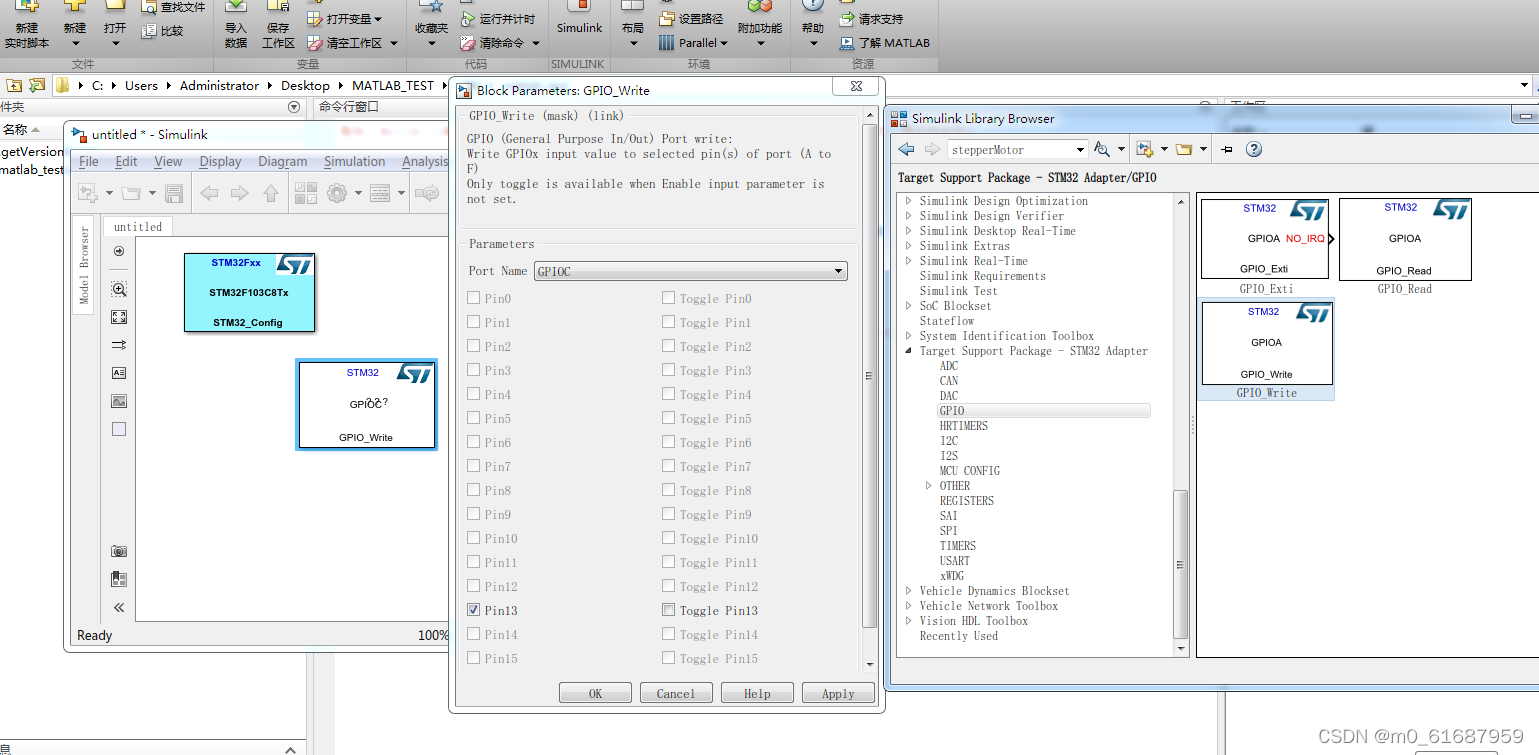Collapse Target Support Package STM32 Adapter node
This screenshot has height=755, width=1539.
coord(909,351)
